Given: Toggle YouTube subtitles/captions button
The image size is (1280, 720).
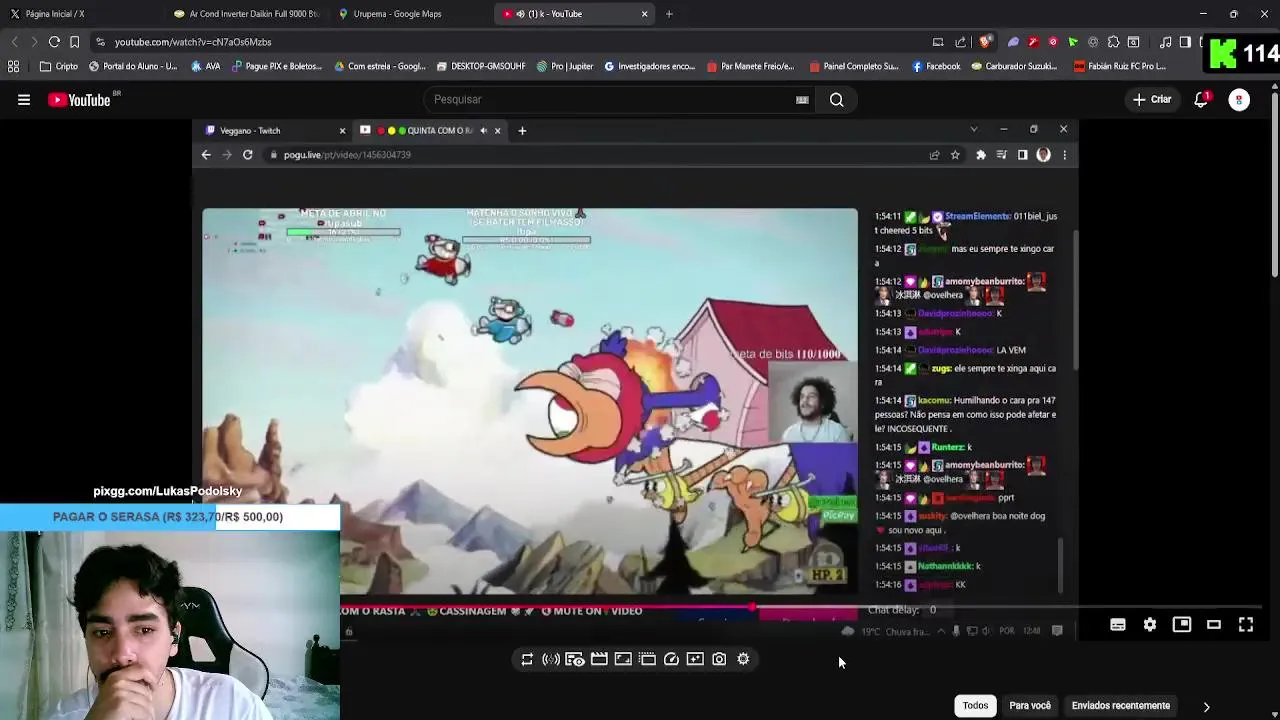Looking at the screenshot, I should pos(1118,625).
